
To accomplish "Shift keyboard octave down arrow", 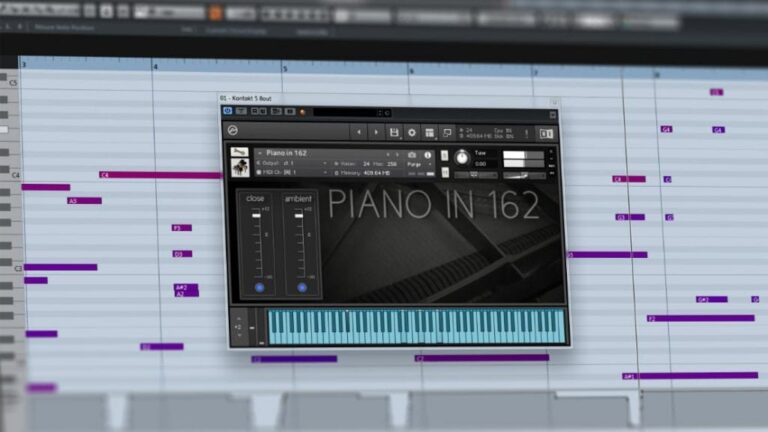I will pos(240,336).
